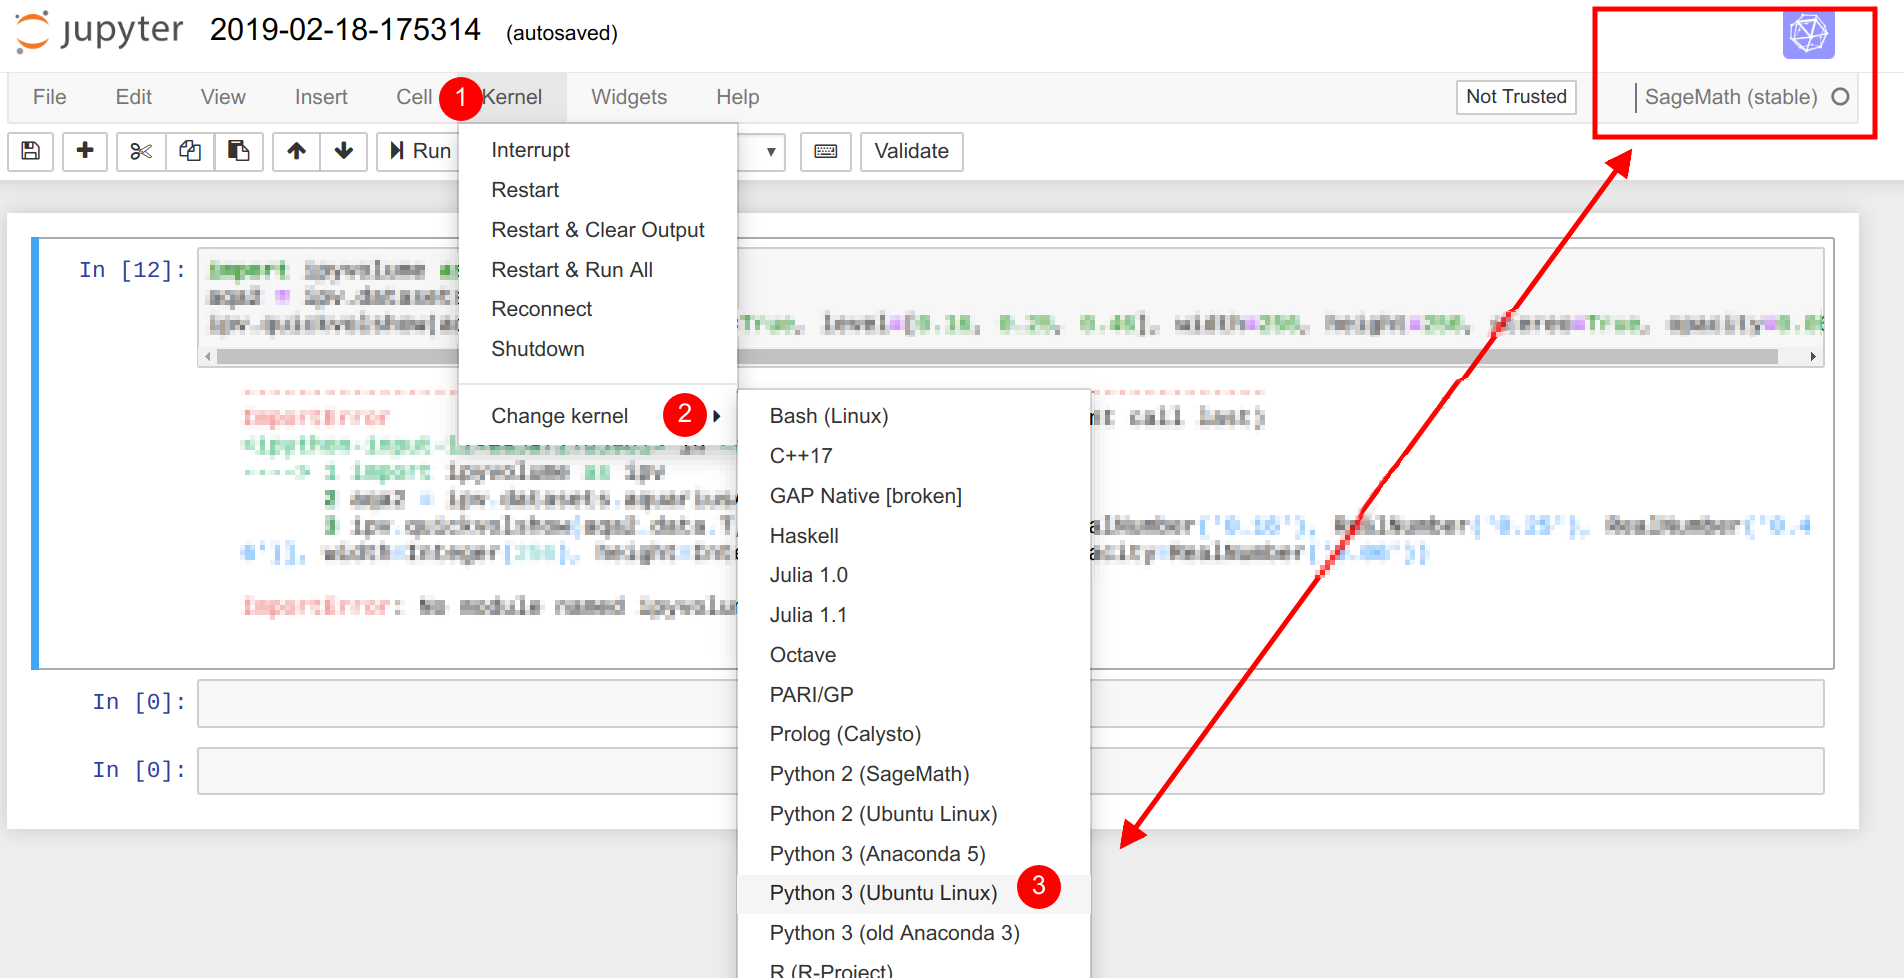1904x978 pixels.
Task: Select the Julia 1.1 kernel
Action: click(x=808, y=615)
